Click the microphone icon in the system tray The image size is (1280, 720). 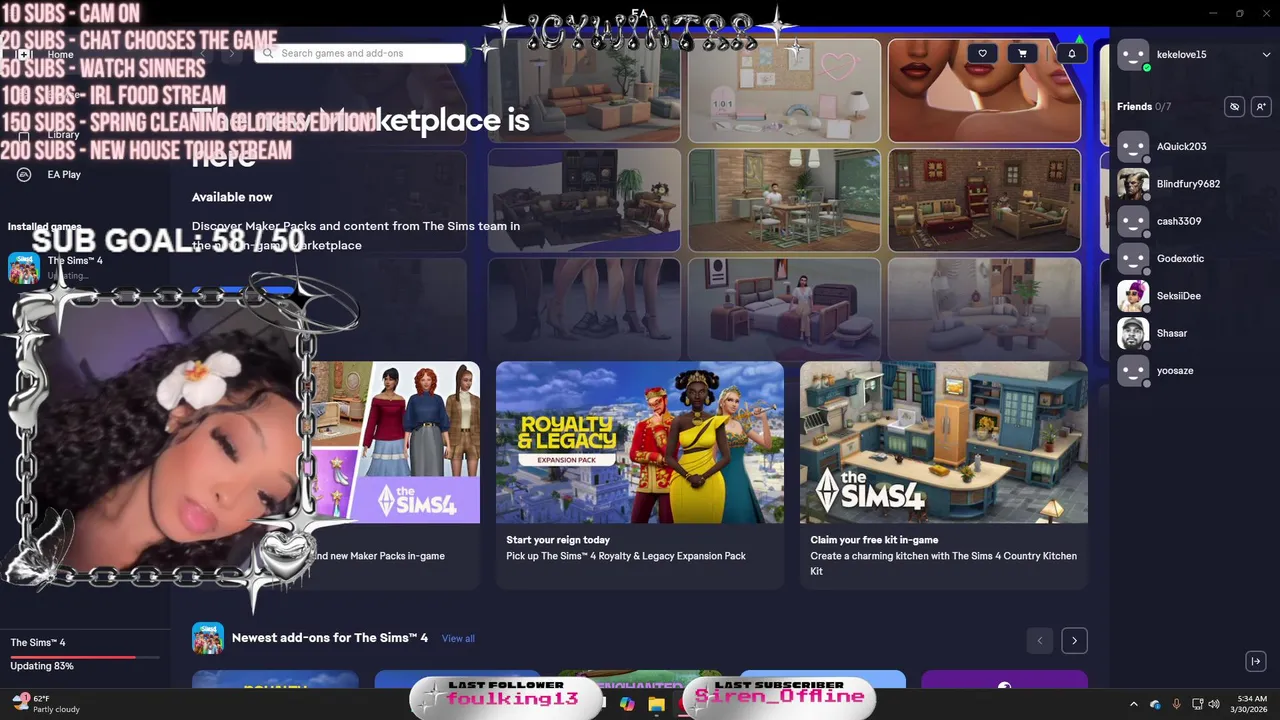click(1176, 704)
